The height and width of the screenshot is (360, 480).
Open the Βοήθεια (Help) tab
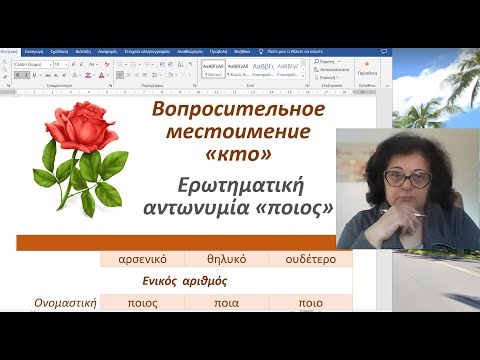click(242, 52)
